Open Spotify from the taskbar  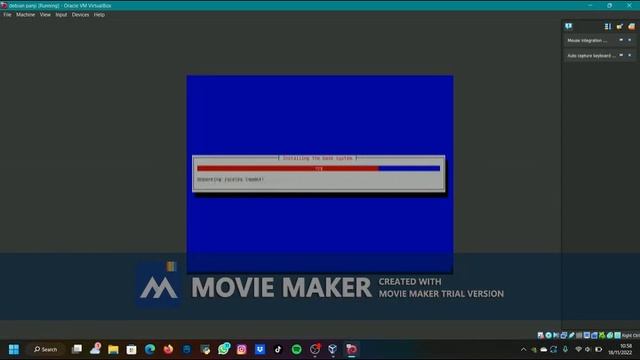[297, 349]
